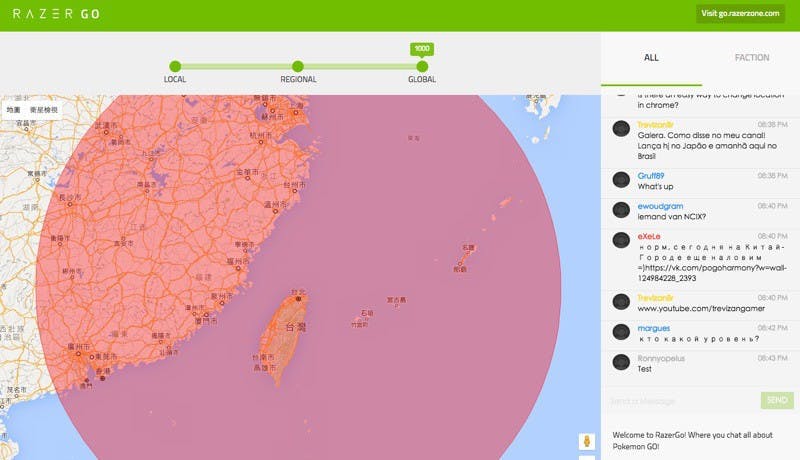Click the Welcome to RazerGo text

(x=692, y=441)
